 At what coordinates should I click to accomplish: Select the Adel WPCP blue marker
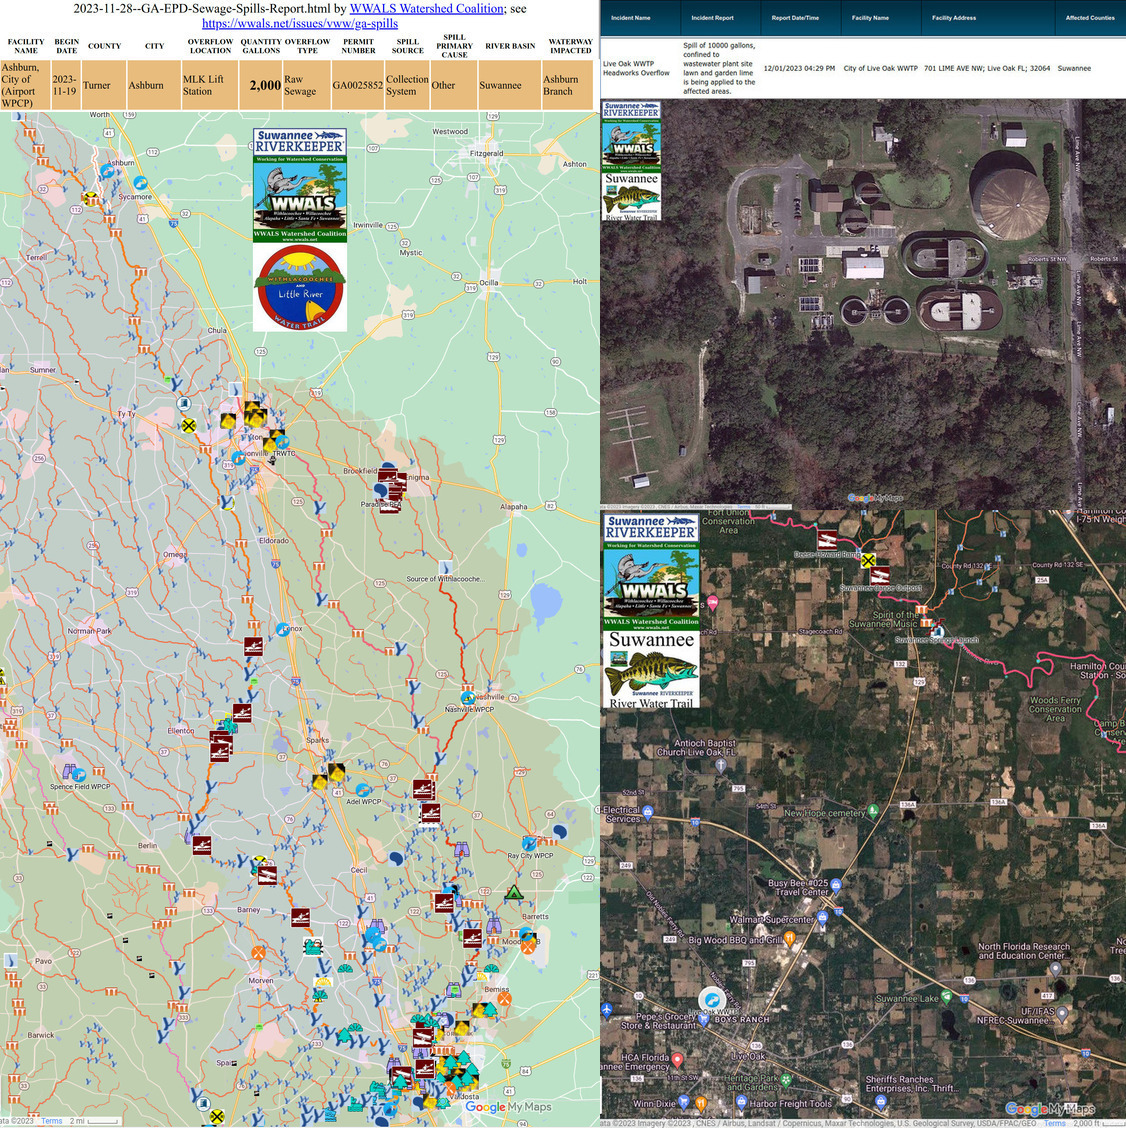(x=363, y=790)
